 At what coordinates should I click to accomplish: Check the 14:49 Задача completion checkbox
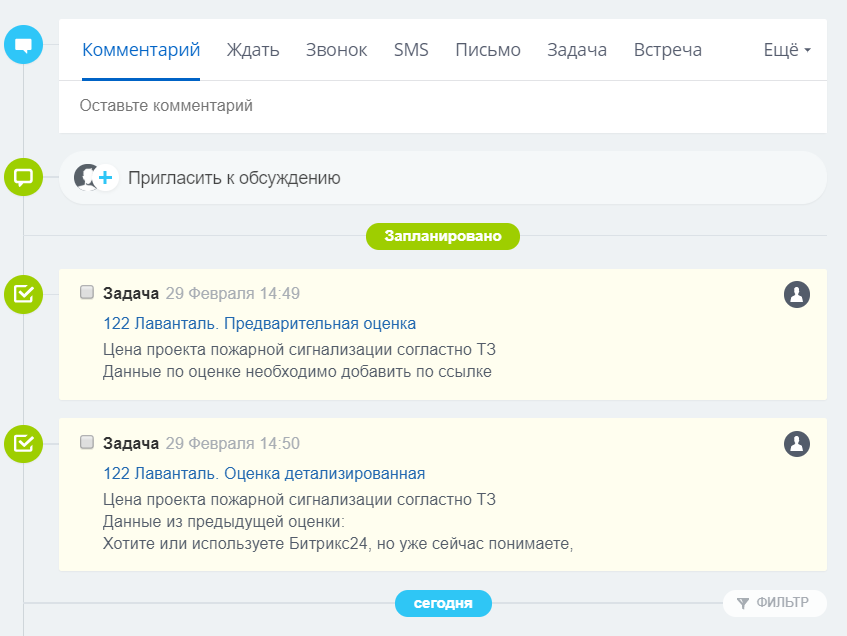(x=87, y=293)
